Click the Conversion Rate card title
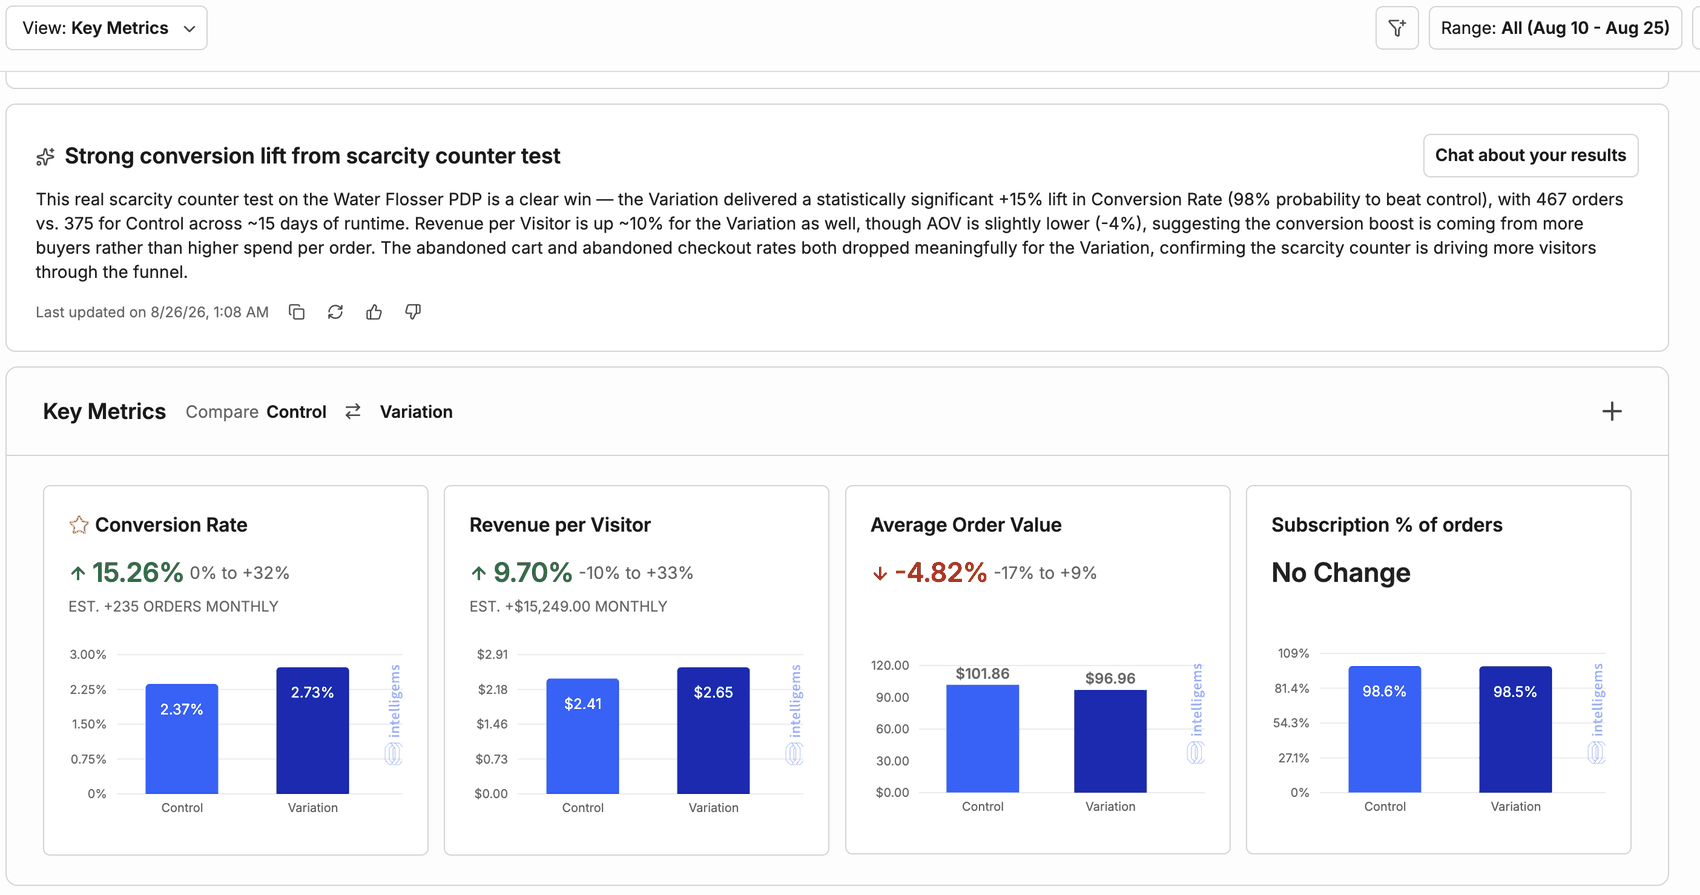This screenshot has width=1700, height=895. tap(171, 525)
